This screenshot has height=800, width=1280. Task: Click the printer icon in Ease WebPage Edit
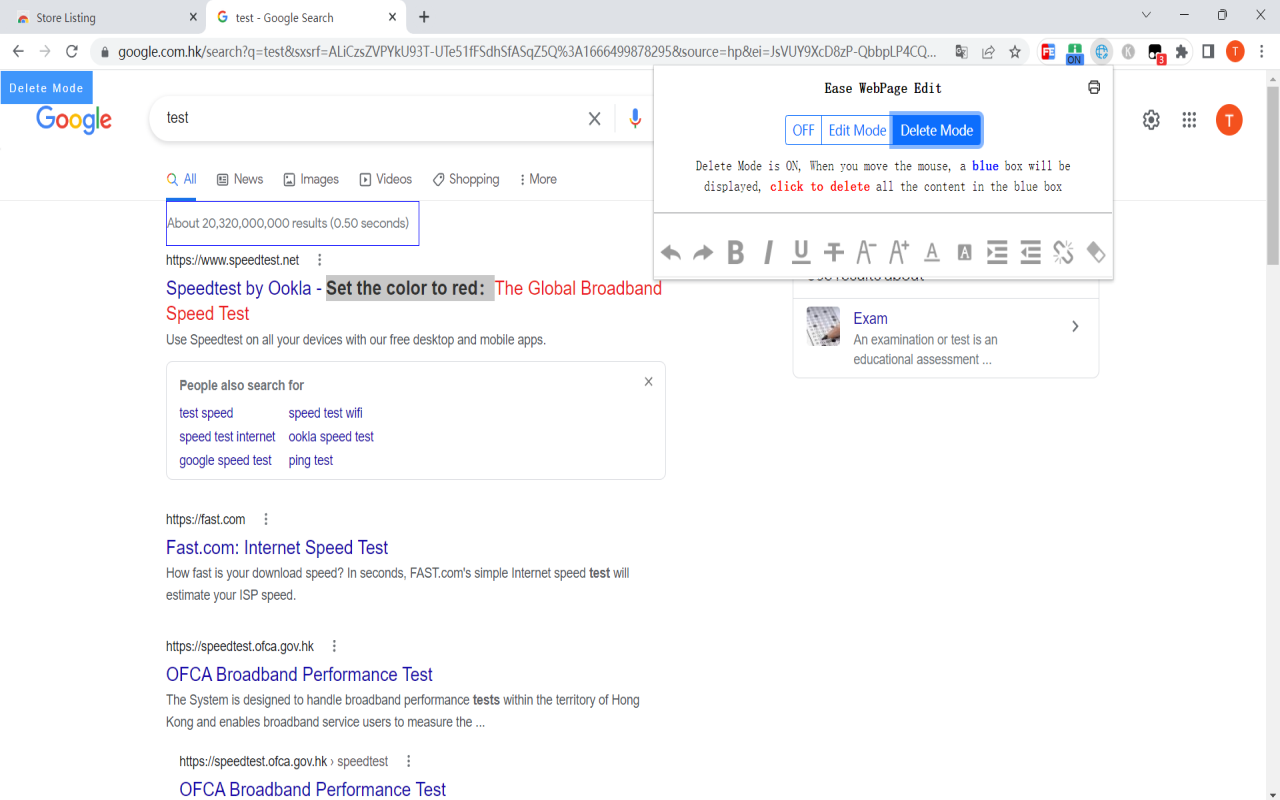(1094, 87)
